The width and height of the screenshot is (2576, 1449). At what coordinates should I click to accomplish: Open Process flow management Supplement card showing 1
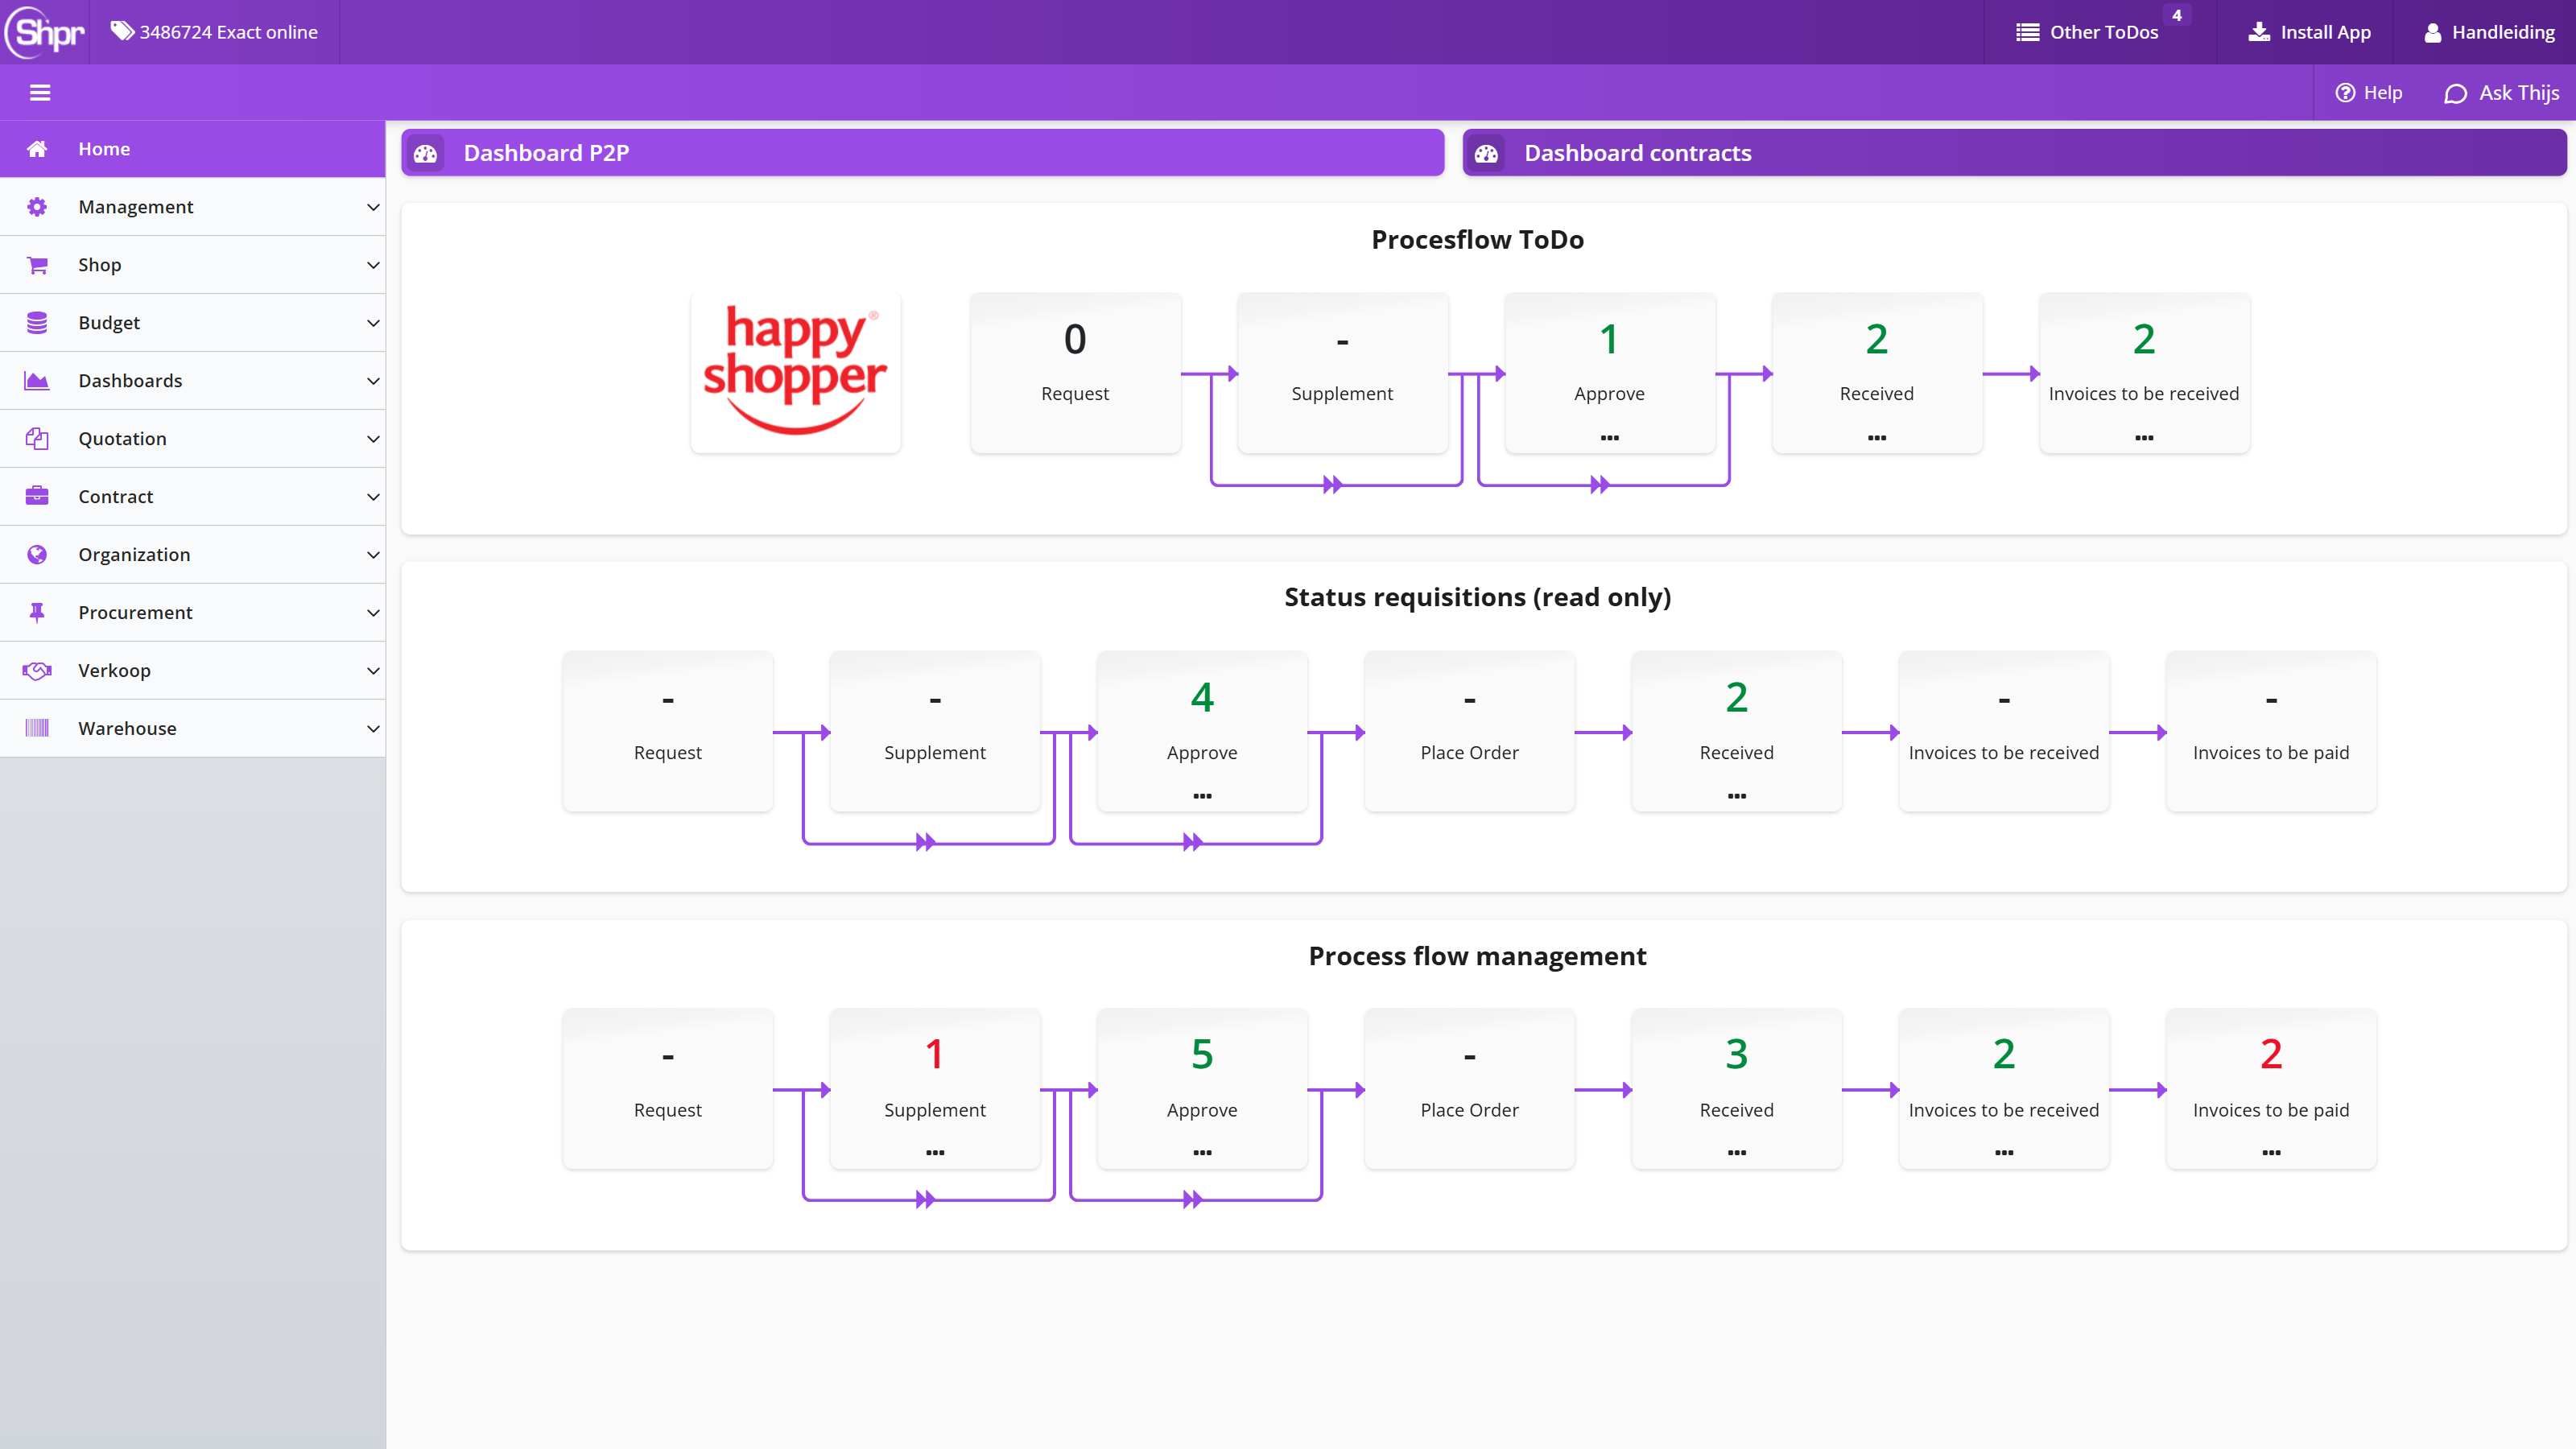(x=935, y=1088)
